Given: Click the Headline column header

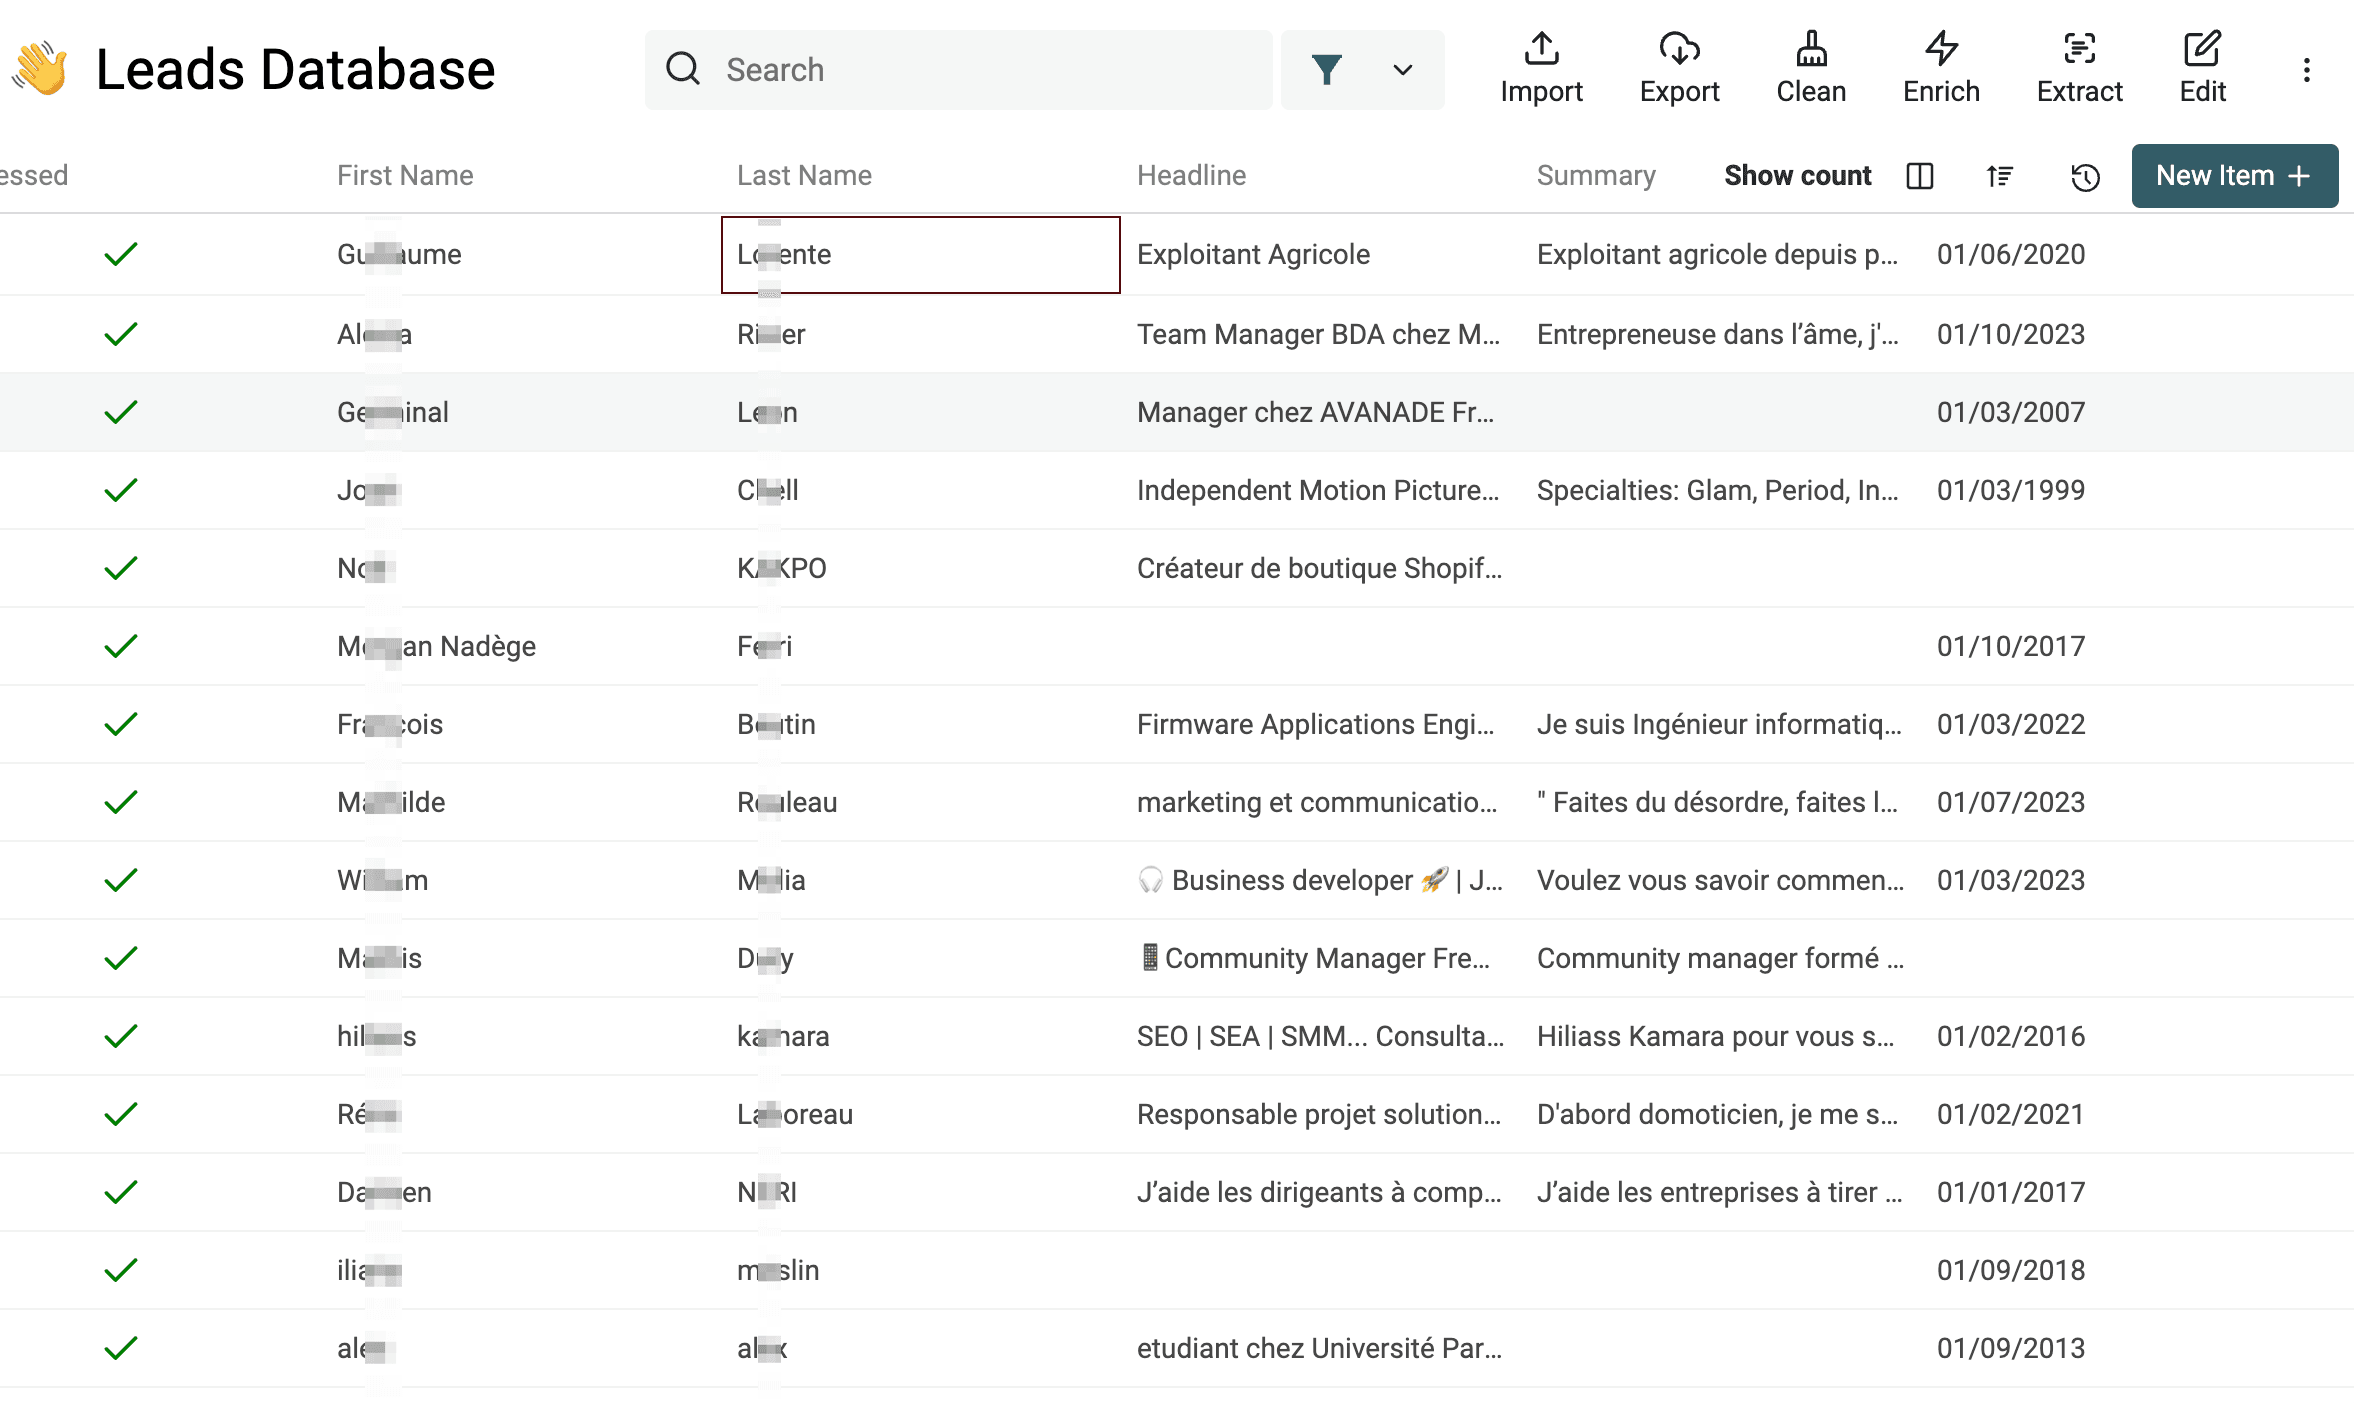Looking at the screenshot, I should point(1191,175).
